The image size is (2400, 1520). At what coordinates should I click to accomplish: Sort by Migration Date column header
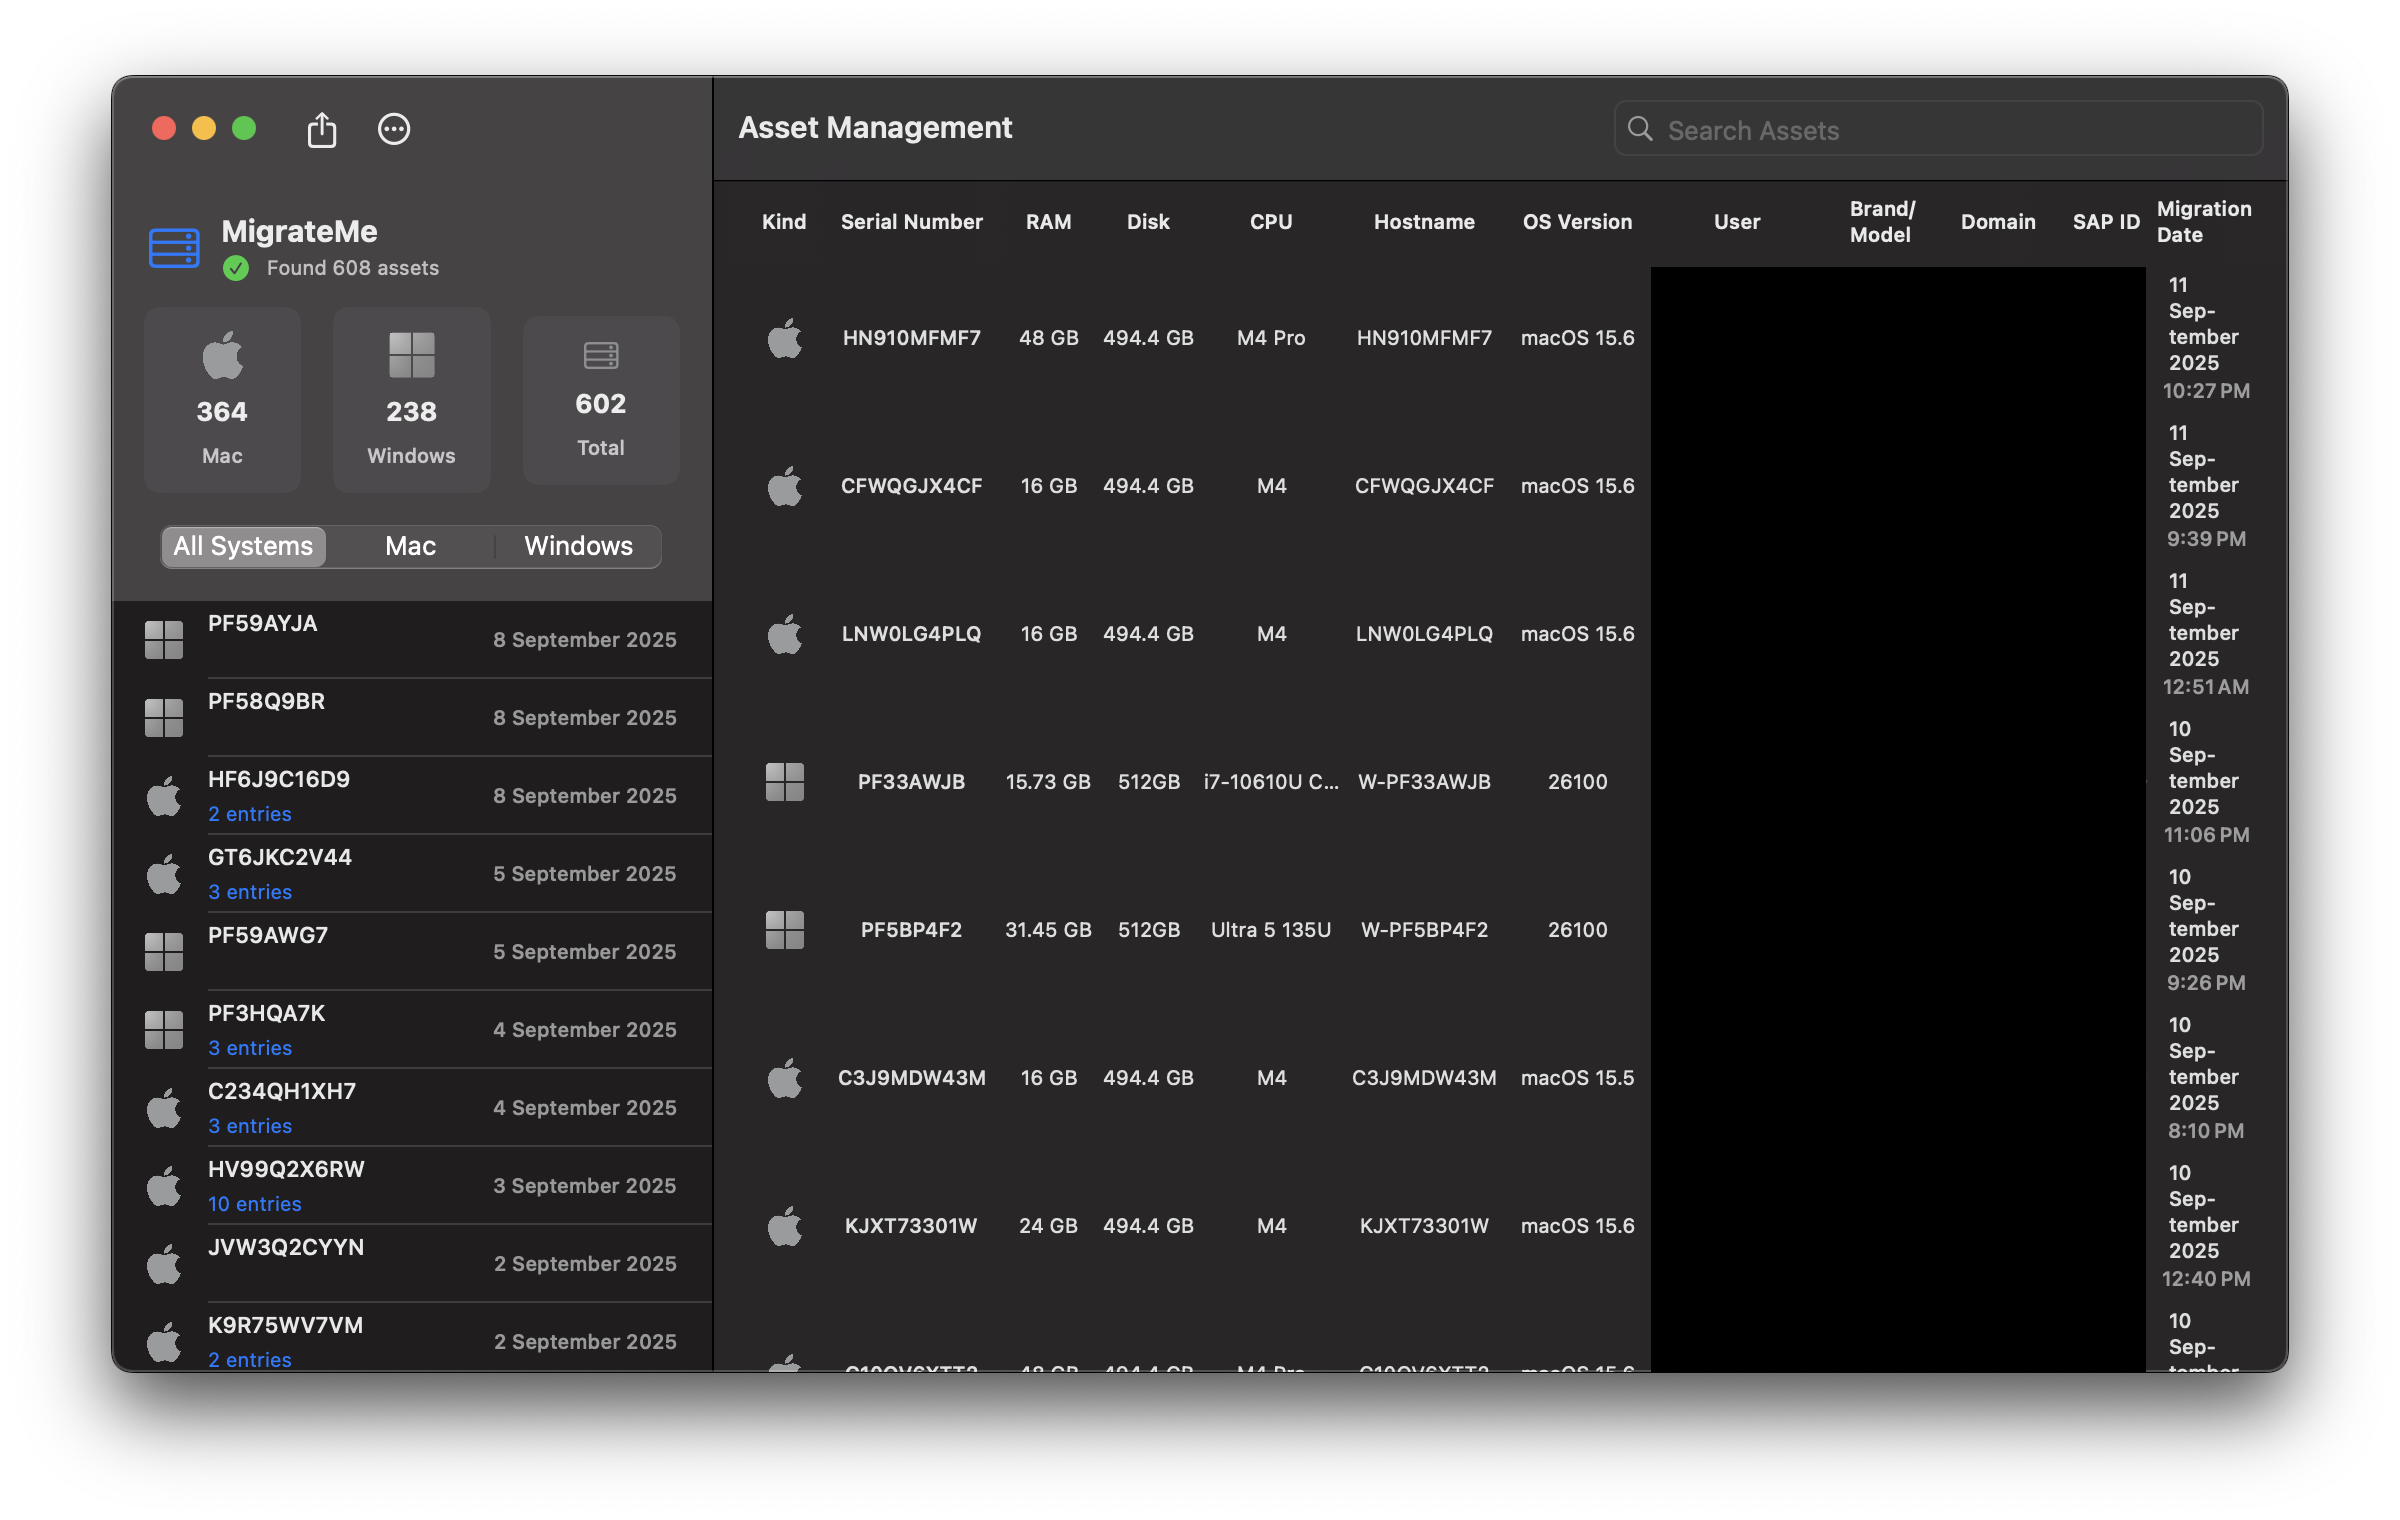(x=2203, y=222)
